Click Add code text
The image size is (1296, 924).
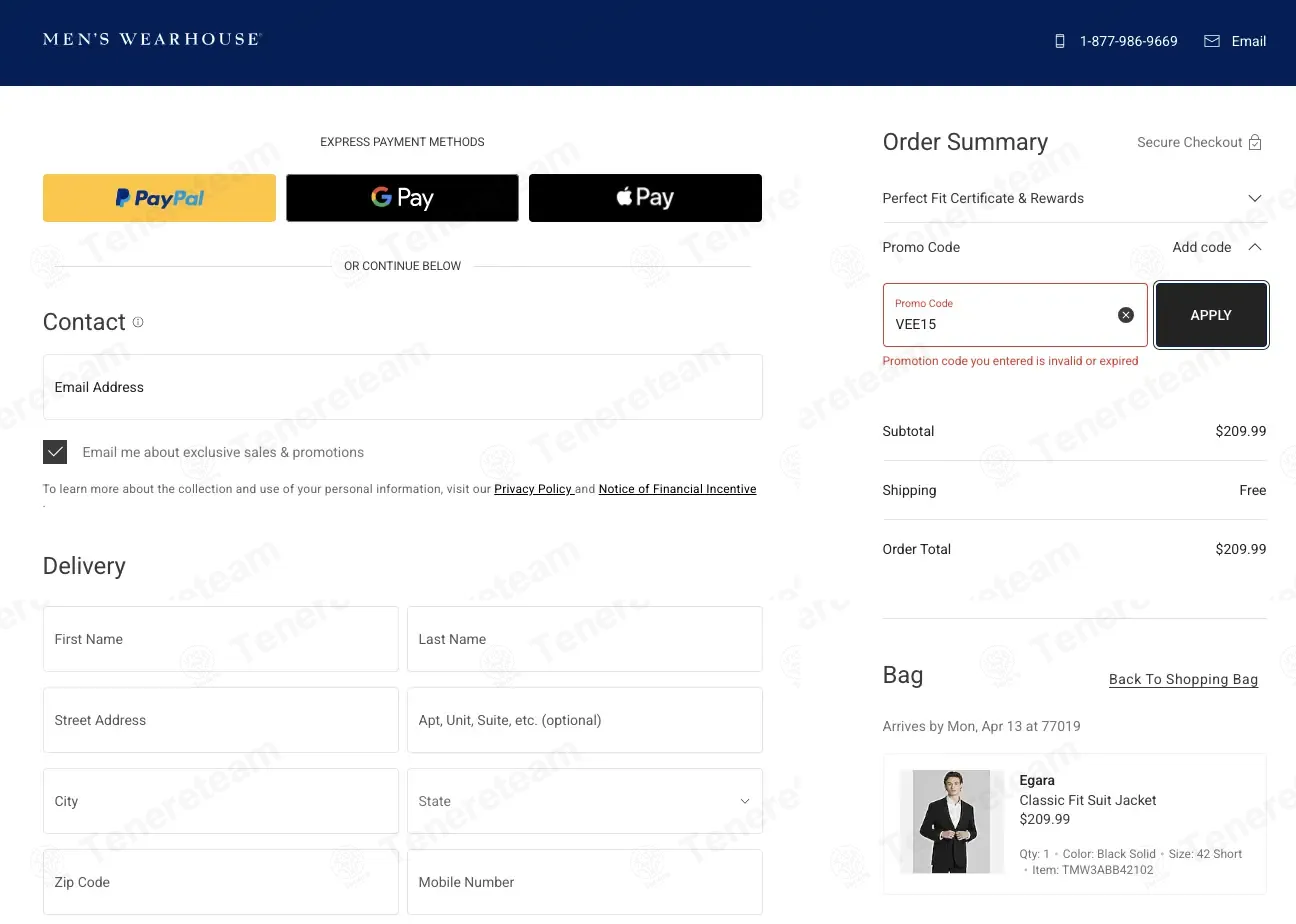click(1202, 247)
